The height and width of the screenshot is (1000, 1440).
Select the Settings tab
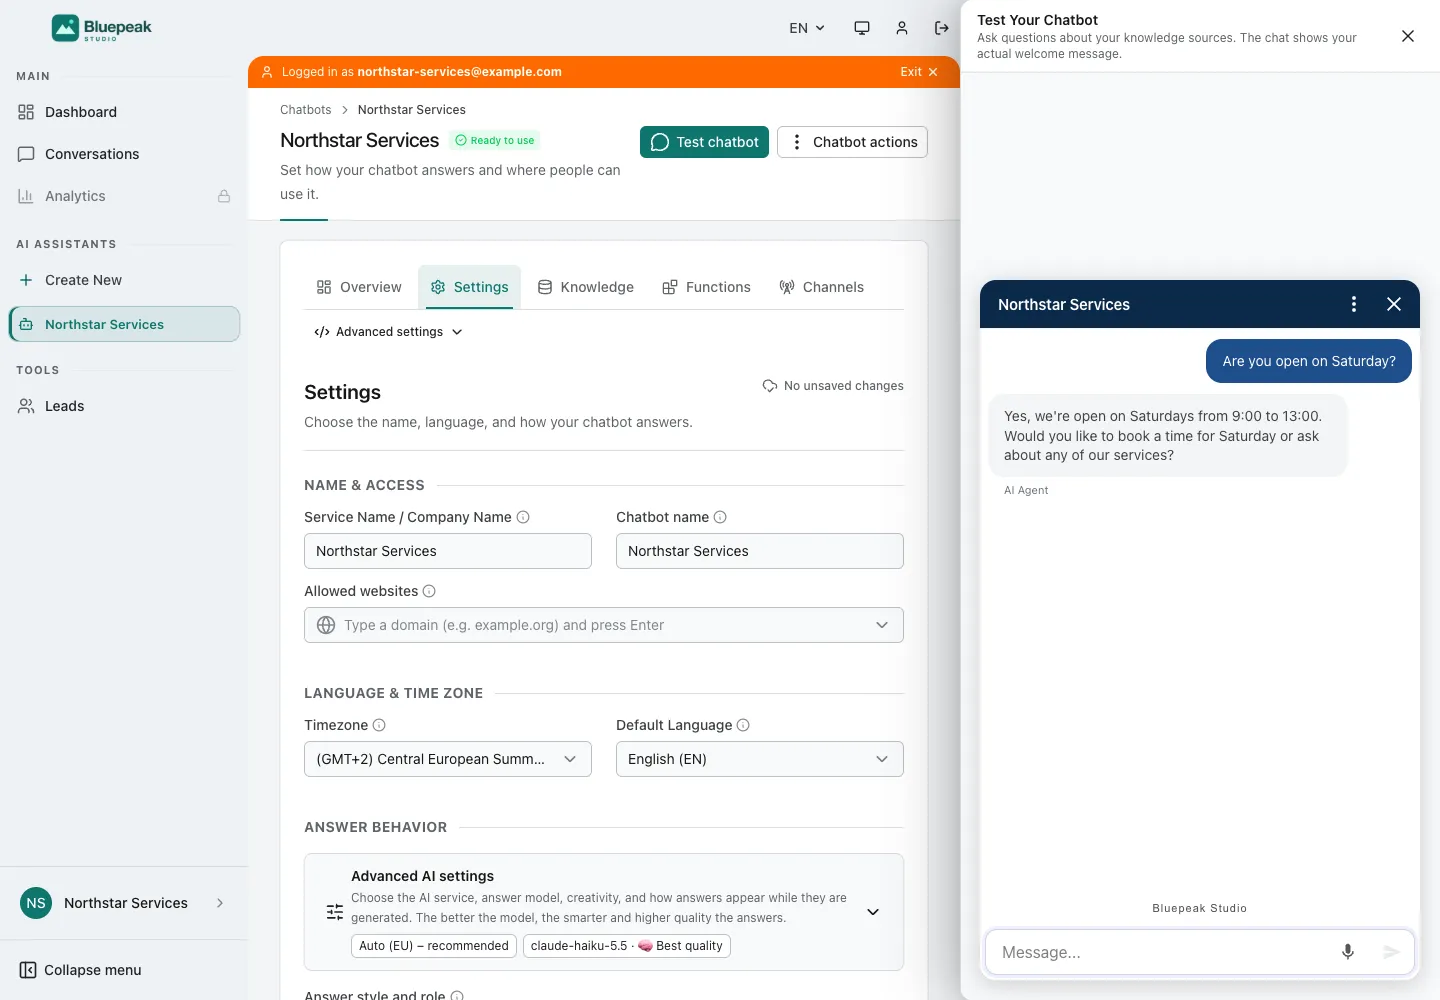469,287
